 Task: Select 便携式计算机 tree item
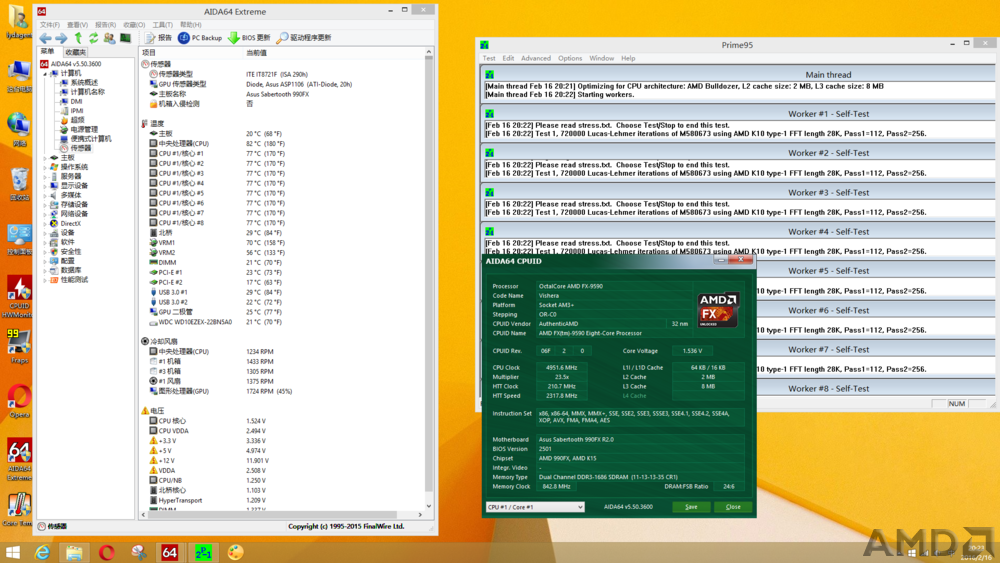(91, 138)
